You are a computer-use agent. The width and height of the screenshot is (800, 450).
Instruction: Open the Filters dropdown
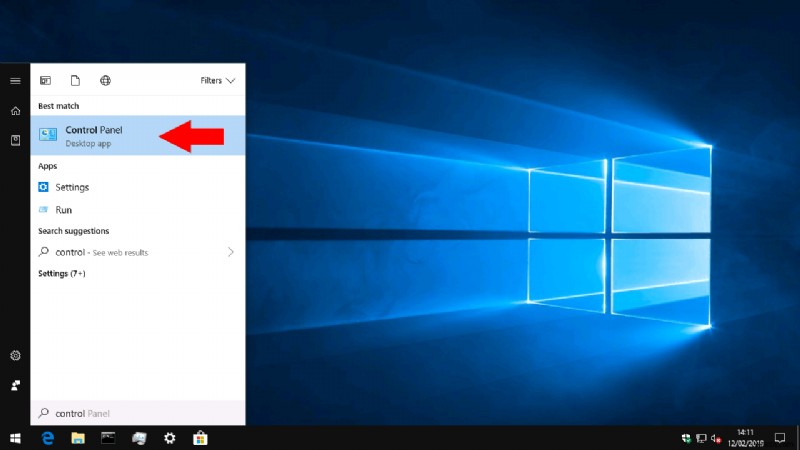pyautogui.click(x=217, y=81)
